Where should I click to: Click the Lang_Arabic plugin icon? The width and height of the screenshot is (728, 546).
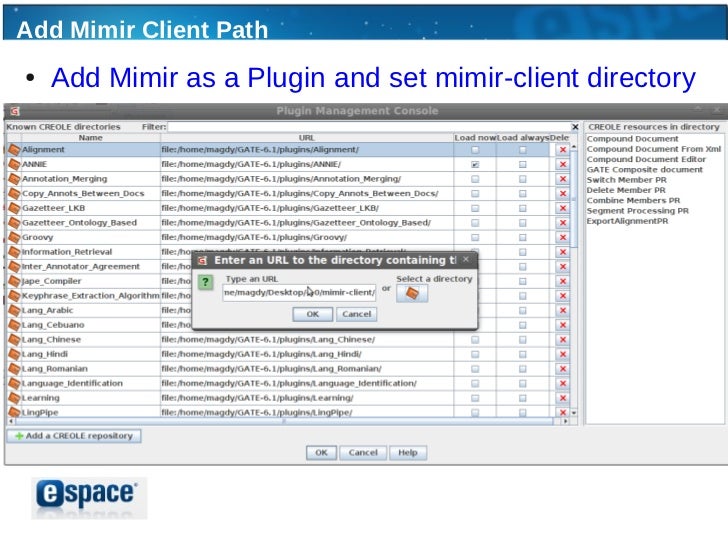point(14,311)
